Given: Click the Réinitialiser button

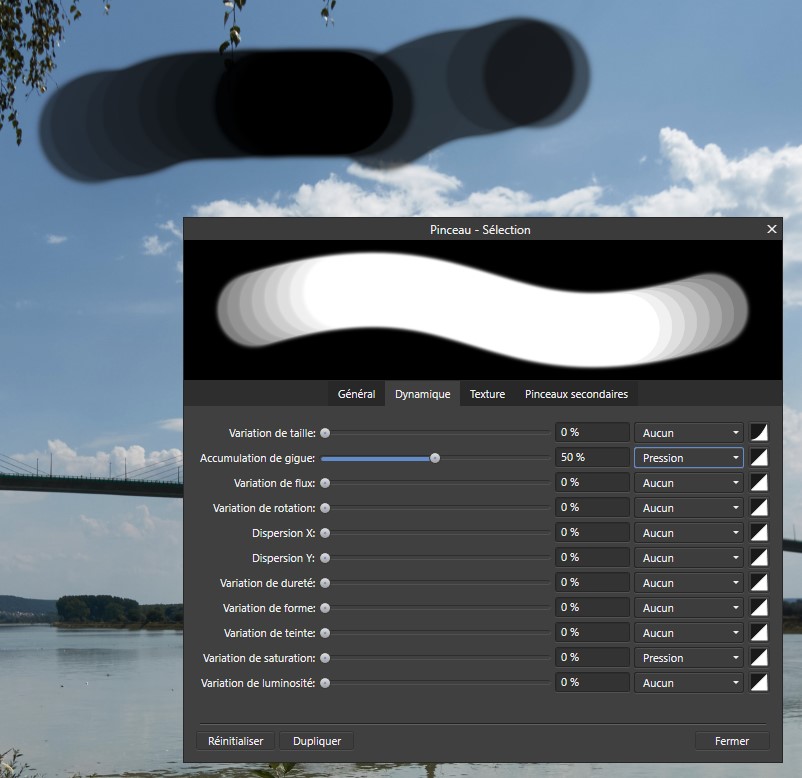Looking at the screenshot, I should coord(235,741).
